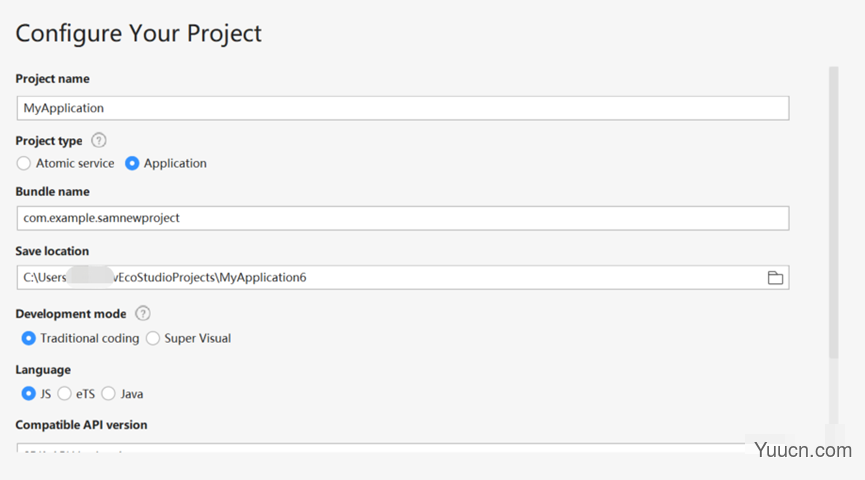
Task: Click the scrollbar track below the thumb
Action: click(x=834, y=392)
